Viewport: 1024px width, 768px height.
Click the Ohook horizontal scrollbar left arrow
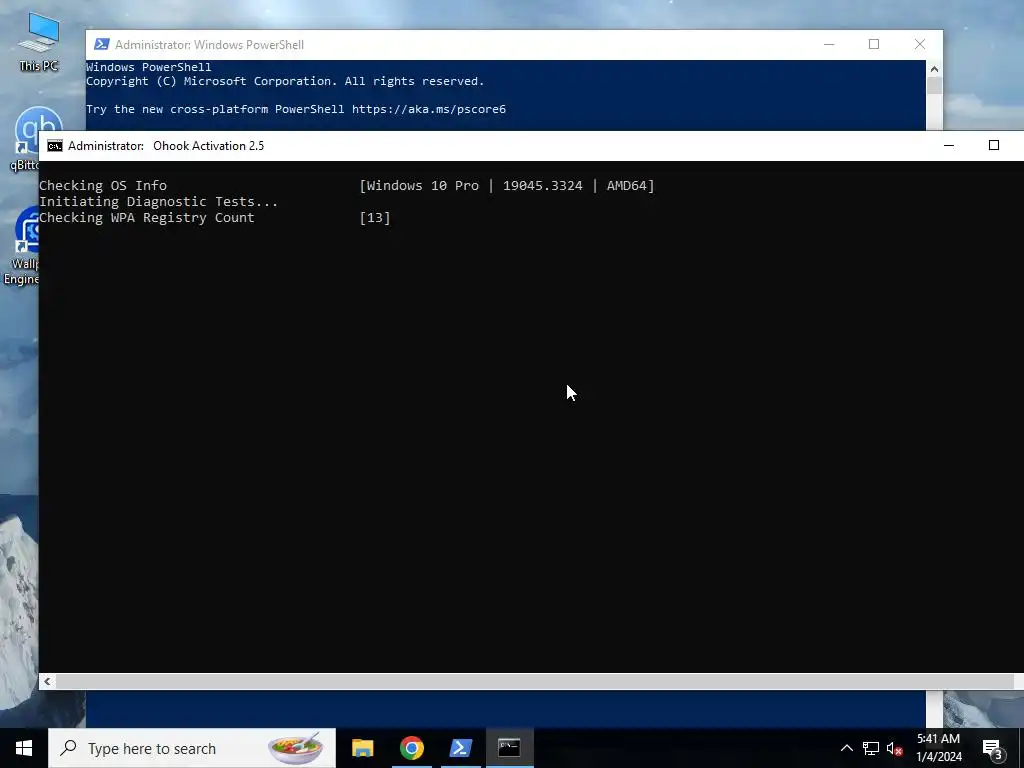pyautogui.click(x=47, y=681)
